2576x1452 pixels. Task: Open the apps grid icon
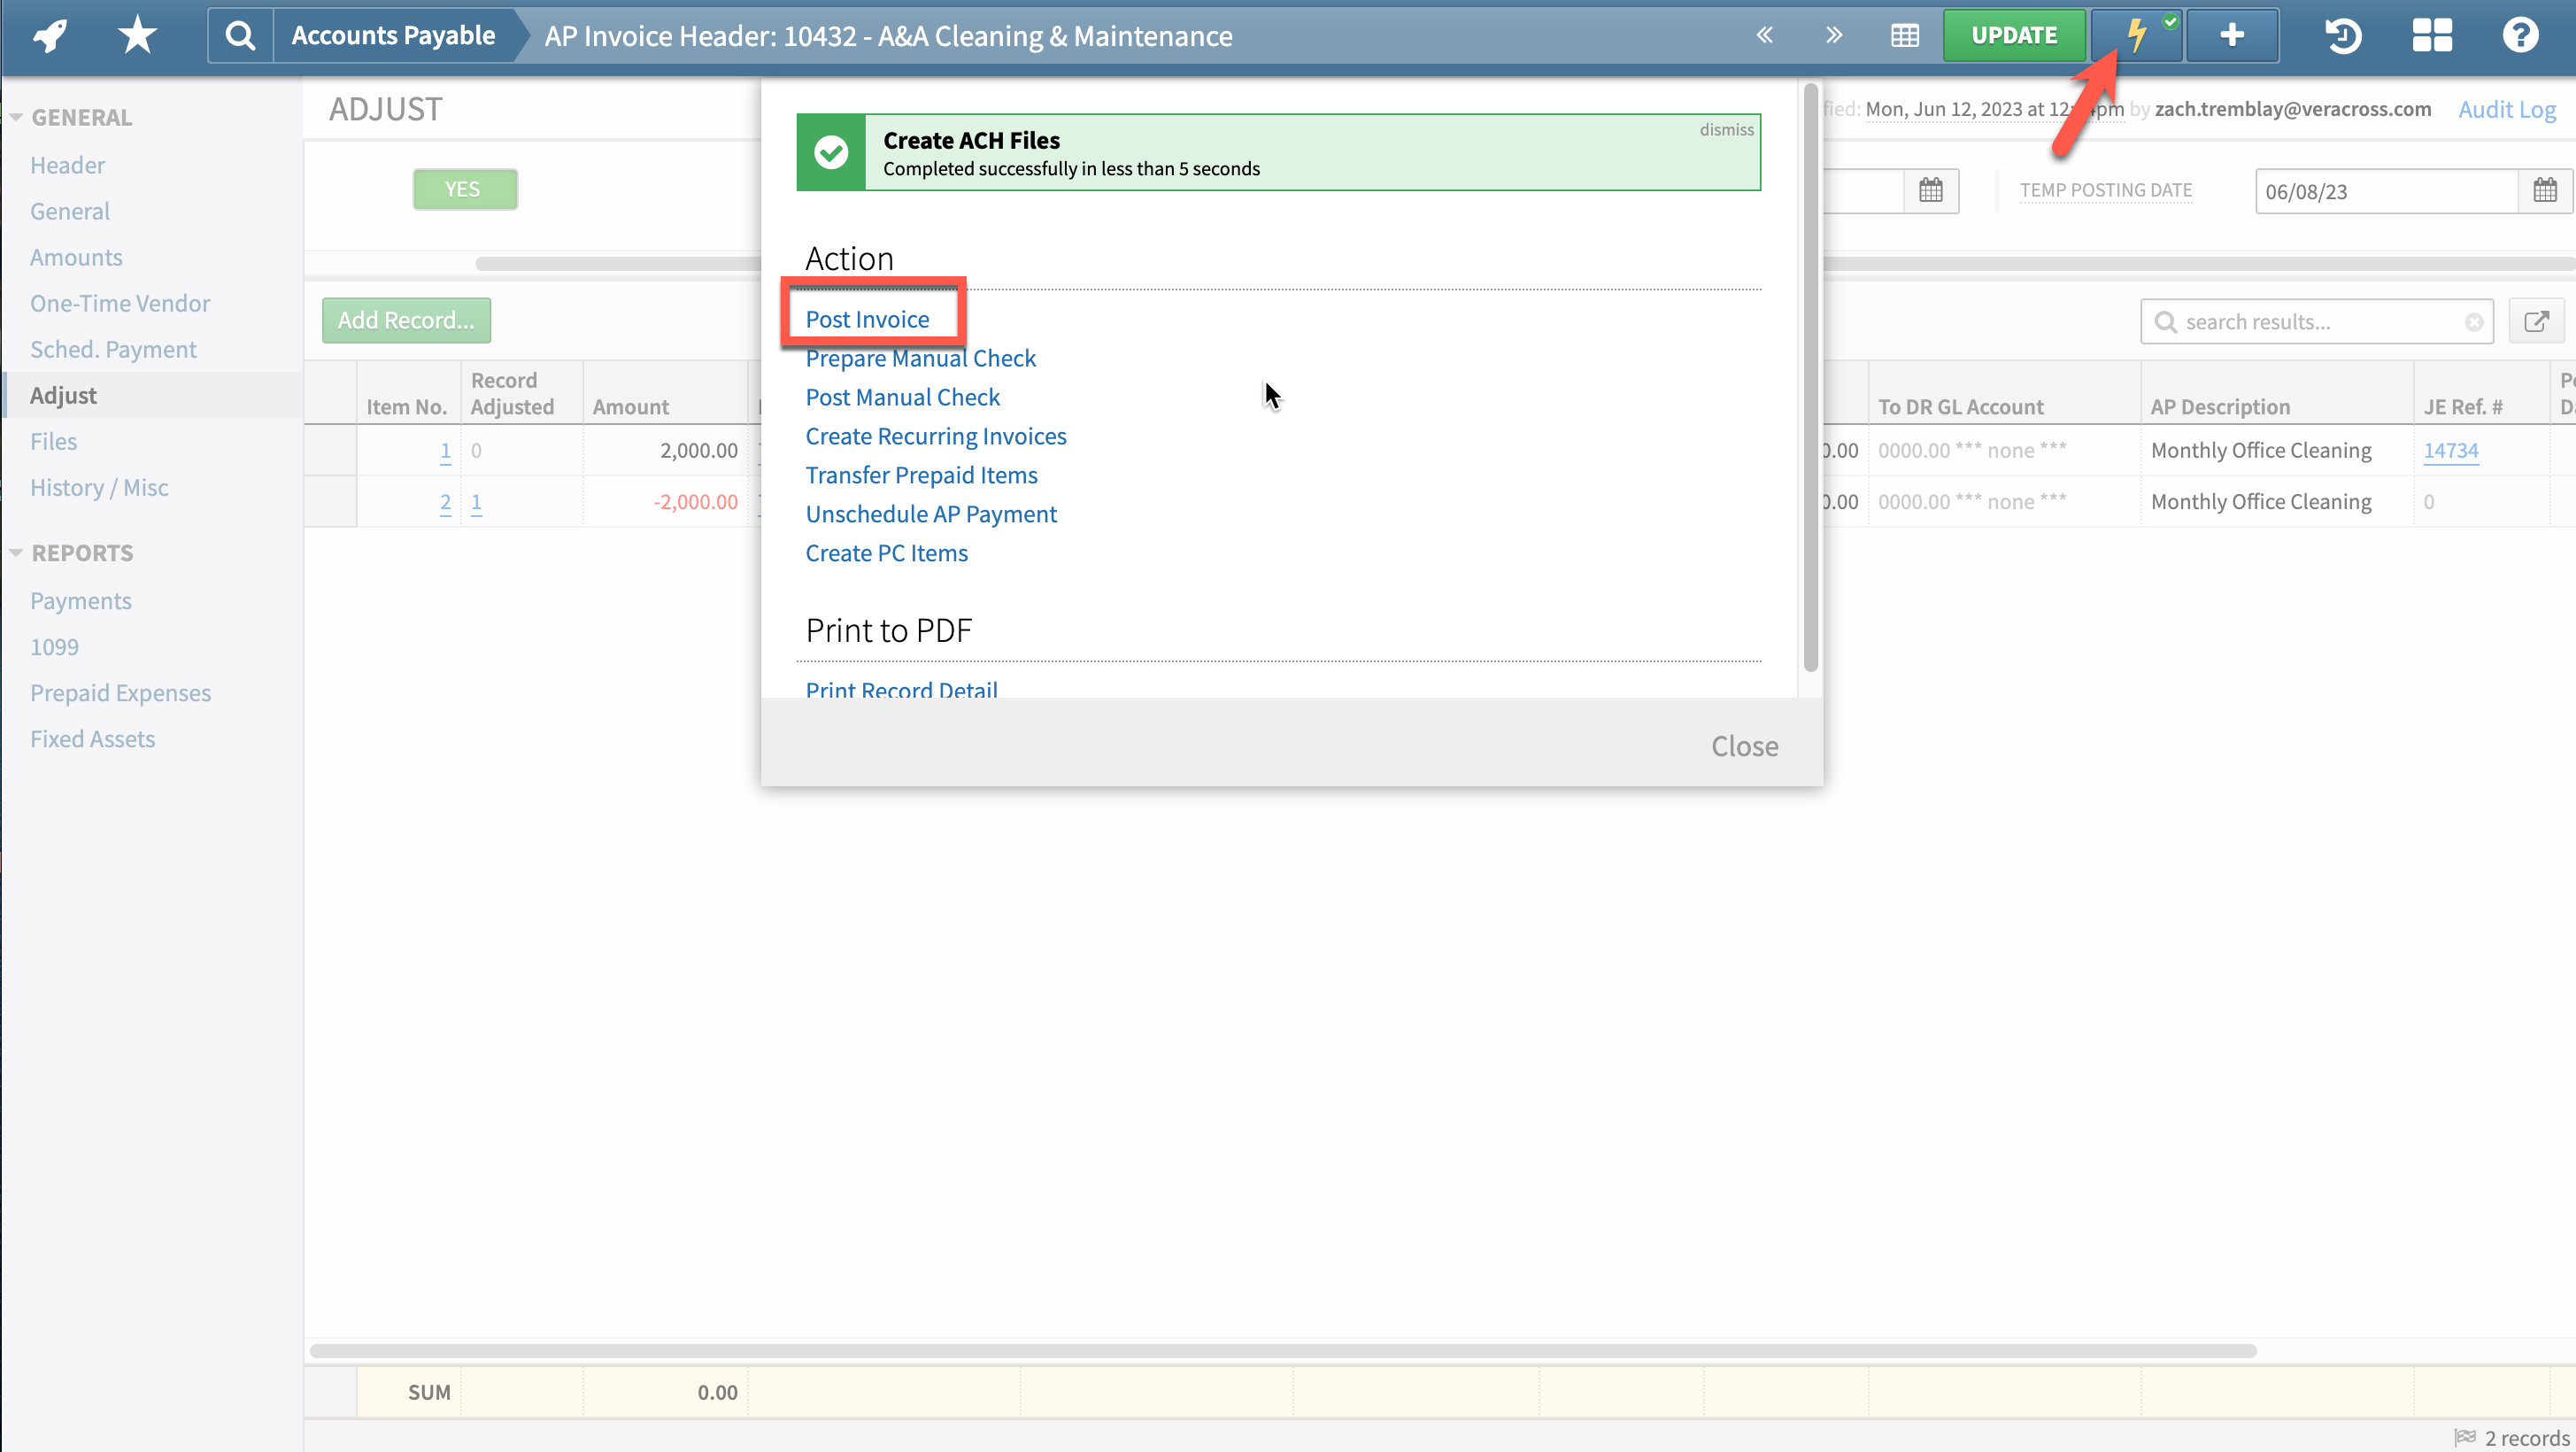pos(2432,35)
